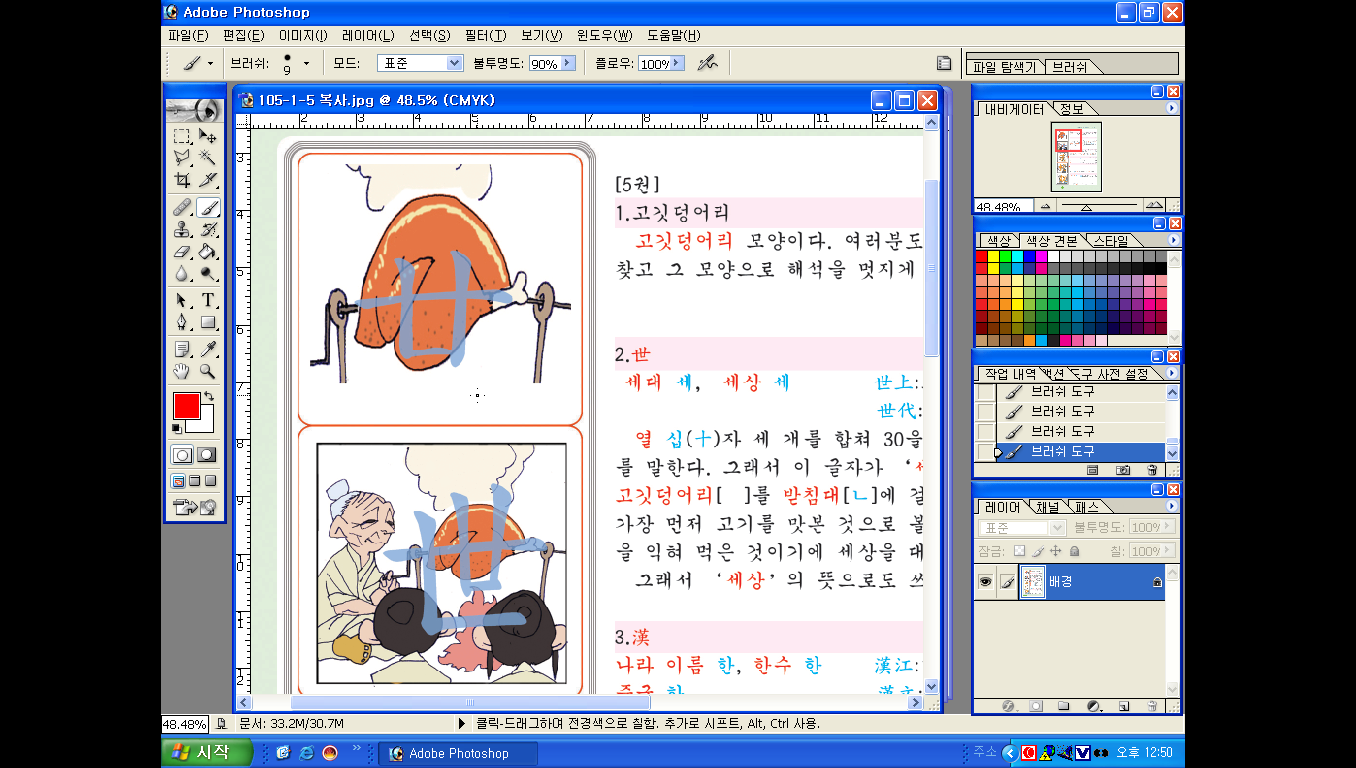
Task: Select the Dodge tool
Action: (208, 274)
